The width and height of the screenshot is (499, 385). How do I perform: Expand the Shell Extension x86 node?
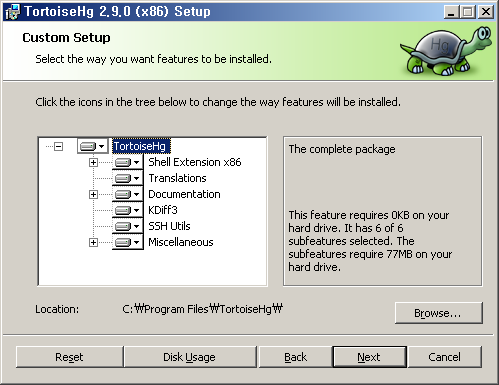tap(93, 162)
